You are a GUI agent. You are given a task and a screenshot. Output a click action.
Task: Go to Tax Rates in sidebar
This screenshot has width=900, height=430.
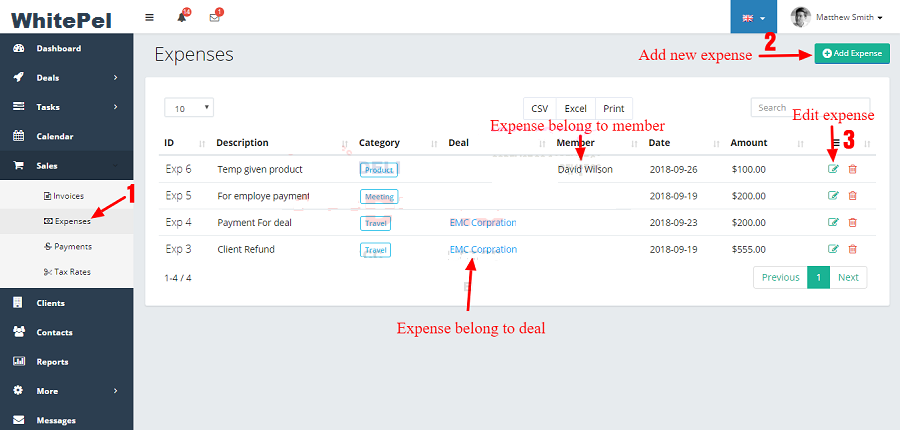[73, 271]
